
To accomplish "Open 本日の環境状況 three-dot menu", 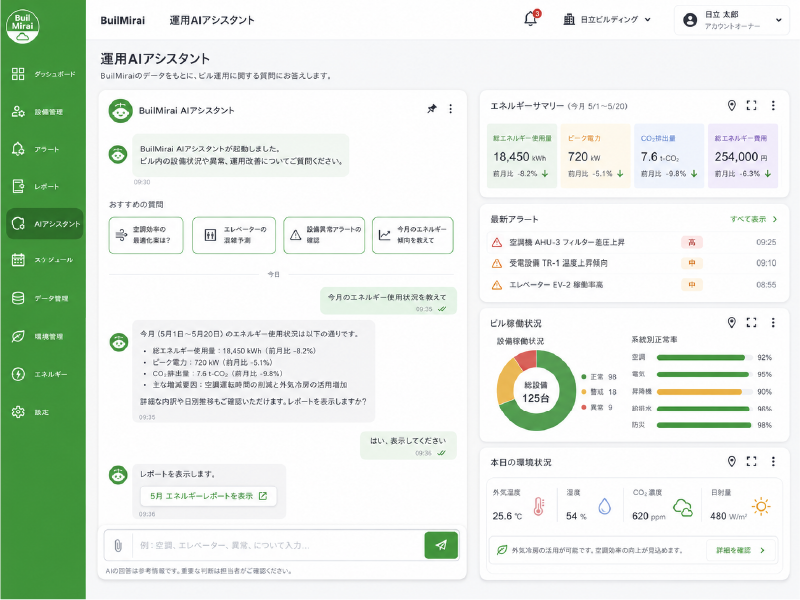I will tap(773, 461).
